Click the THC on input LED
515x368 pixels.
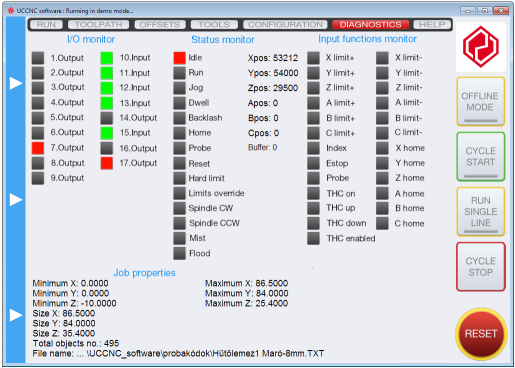pyautogui.click(x=313, y=193)
